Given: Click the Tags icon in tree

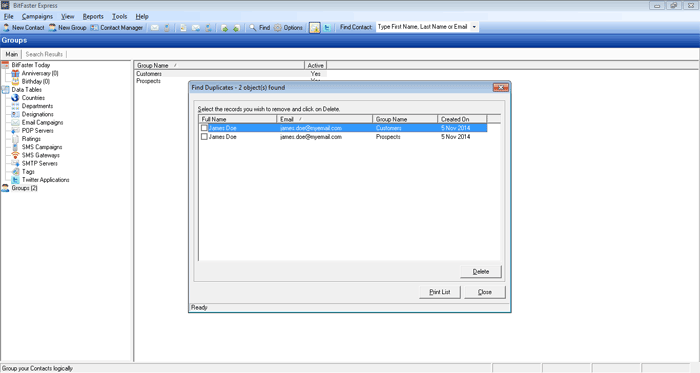Looking at the screenshot, I should 15,172.
